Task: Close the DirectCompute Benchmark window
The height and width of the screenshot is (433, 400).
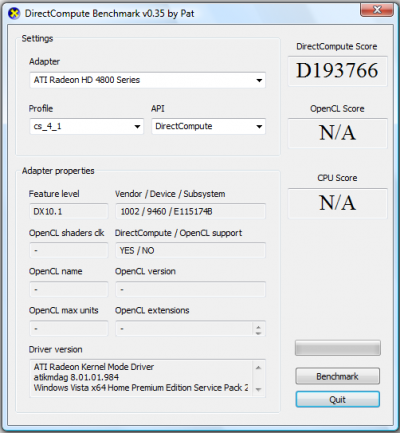Action: (377, 10)
